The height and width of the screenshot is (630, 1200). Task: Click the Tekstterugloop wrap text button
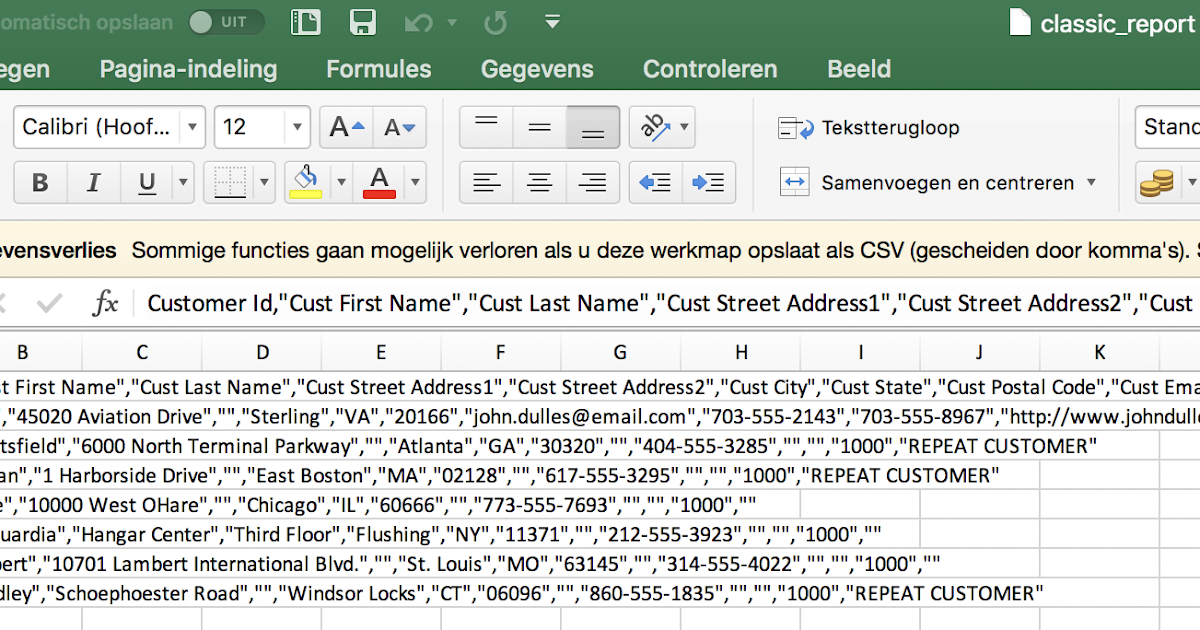click(x=868, y=128)
